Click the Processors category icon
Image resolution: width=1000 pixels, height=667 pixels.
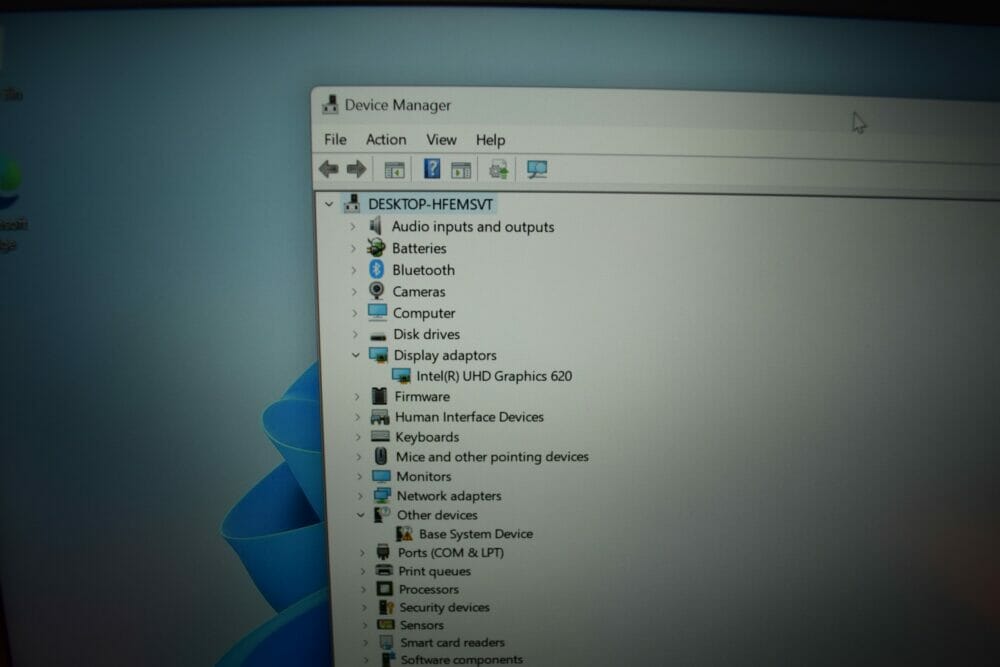coord(385,589)
